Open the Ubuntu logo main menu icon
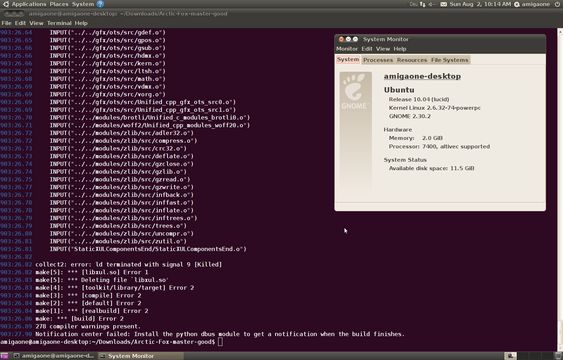The width and height of the screenshot is (563, 360). tap(5, 4)
